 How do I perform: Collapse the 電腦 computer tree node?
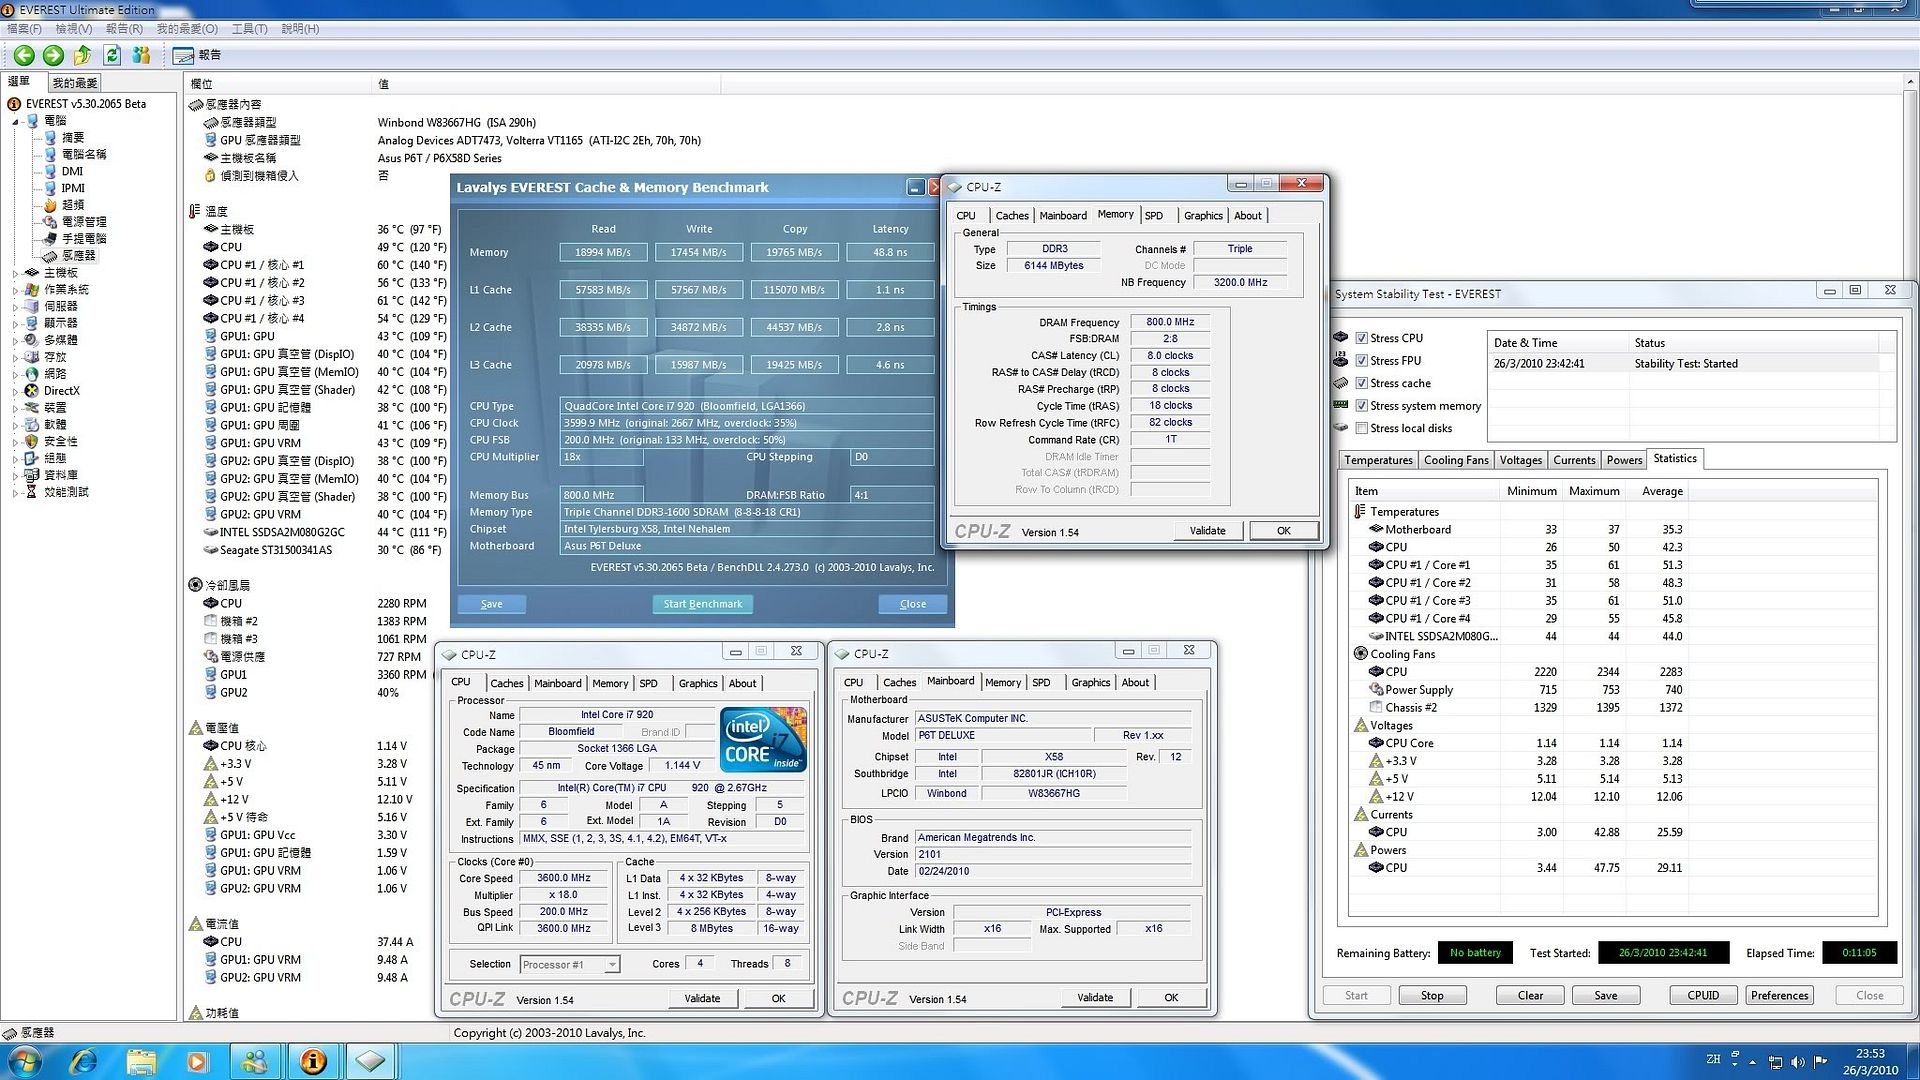[x=15, y=121]
